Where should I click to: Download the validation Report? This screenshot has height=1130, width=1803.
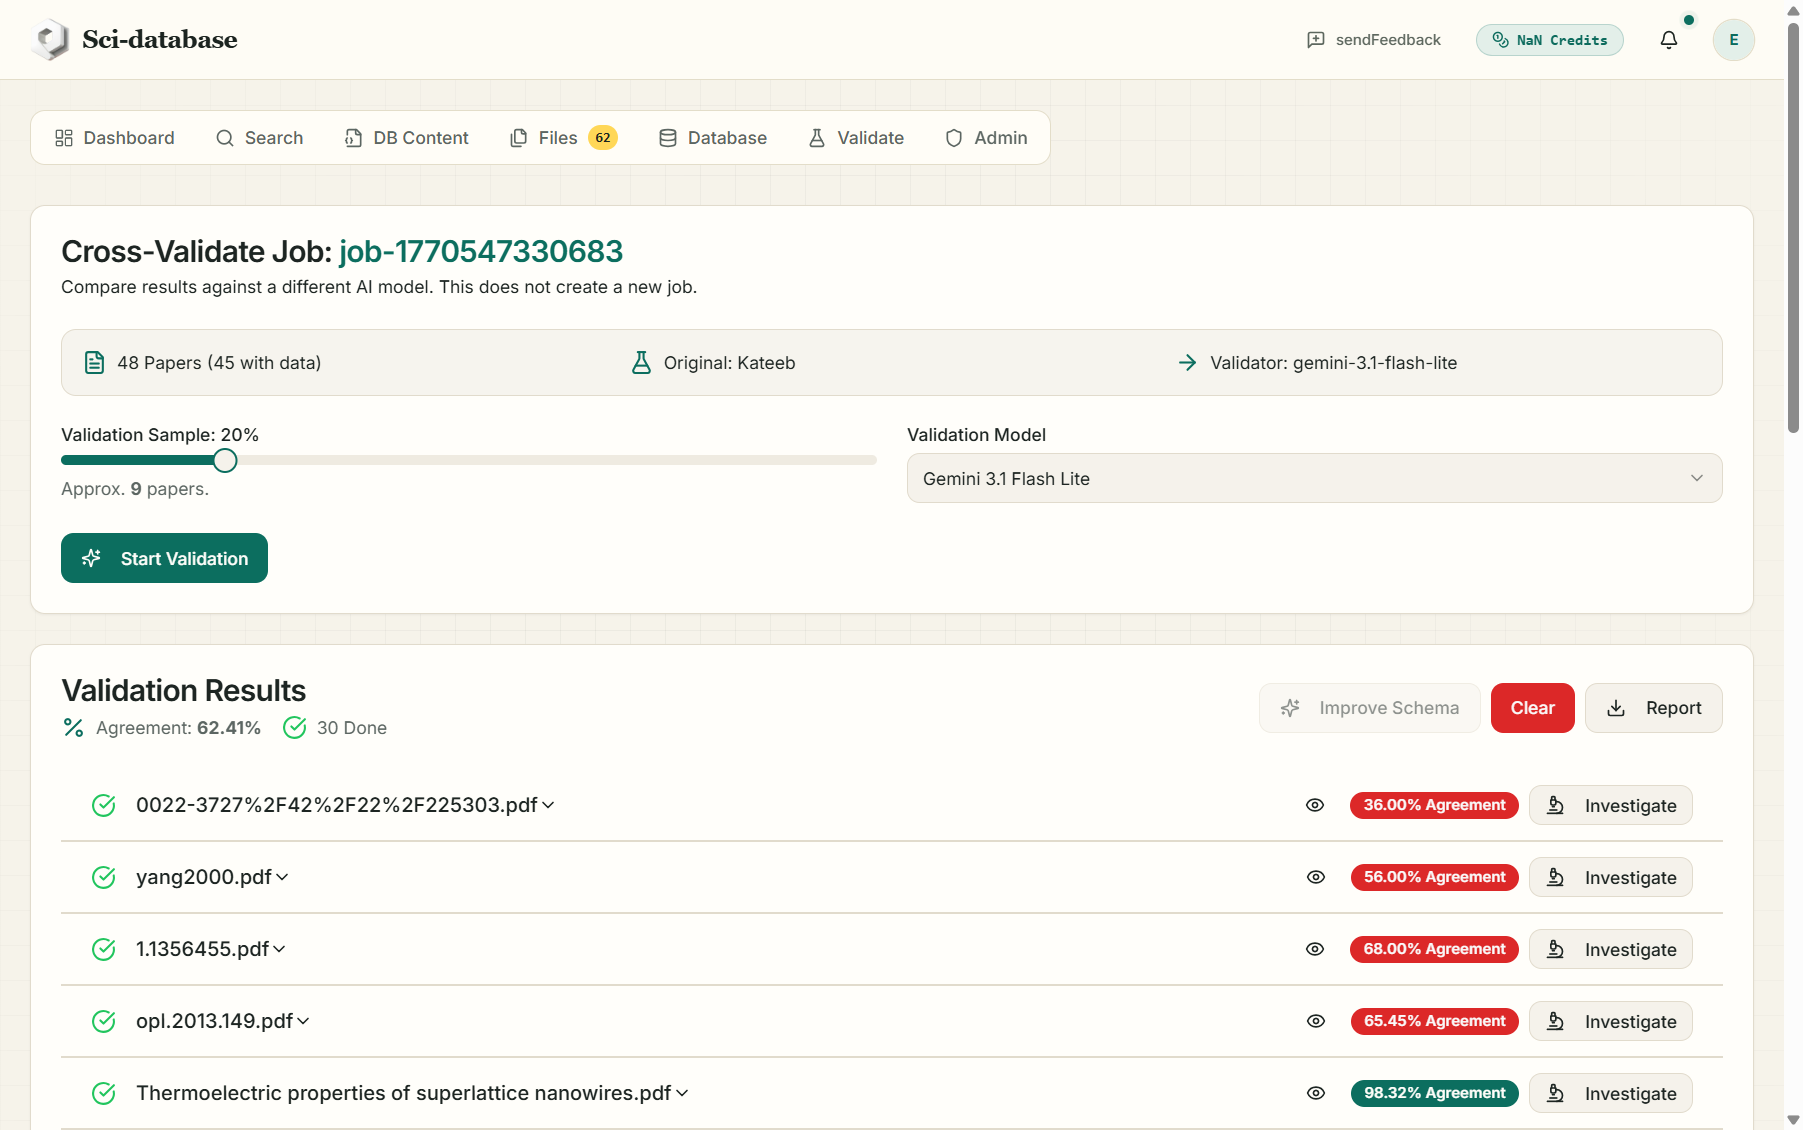click(x=1653, y=708)
